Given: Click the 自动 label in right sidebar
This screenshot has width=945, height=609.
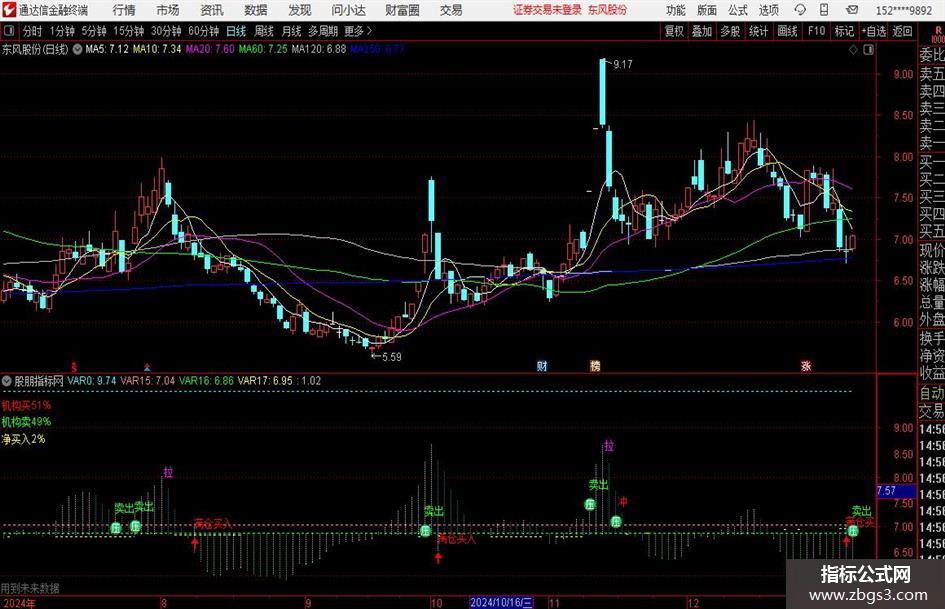Looking at the screenshot, I should (932, 393).
